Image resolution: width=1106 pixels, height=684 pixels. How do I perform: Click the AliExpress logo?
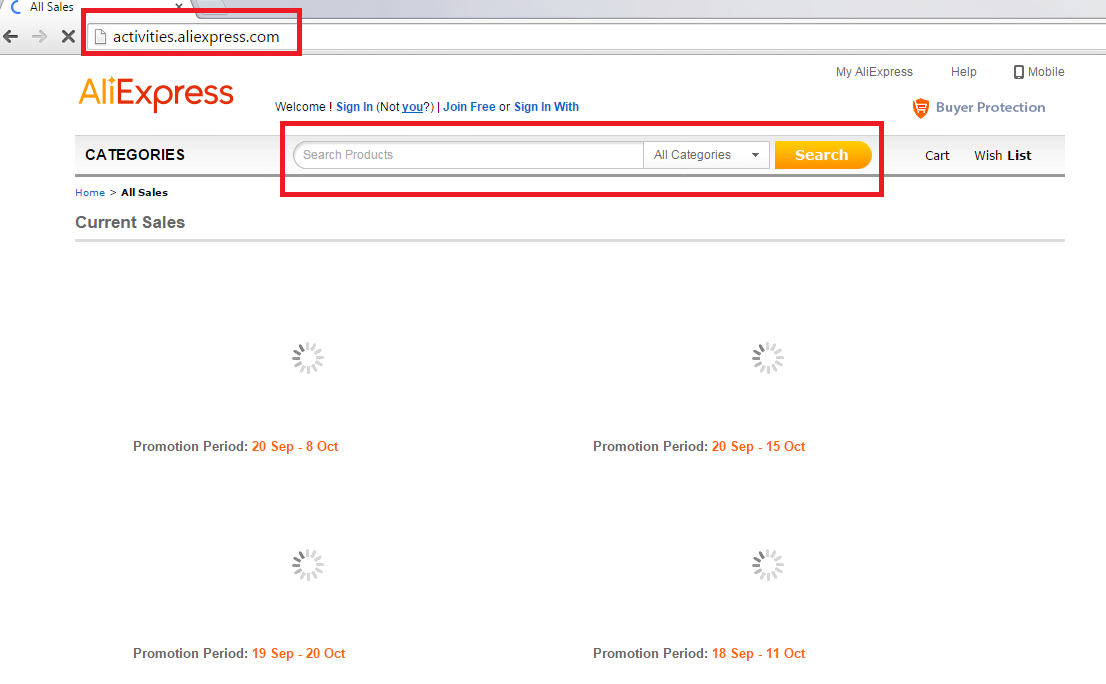[156, 94]
